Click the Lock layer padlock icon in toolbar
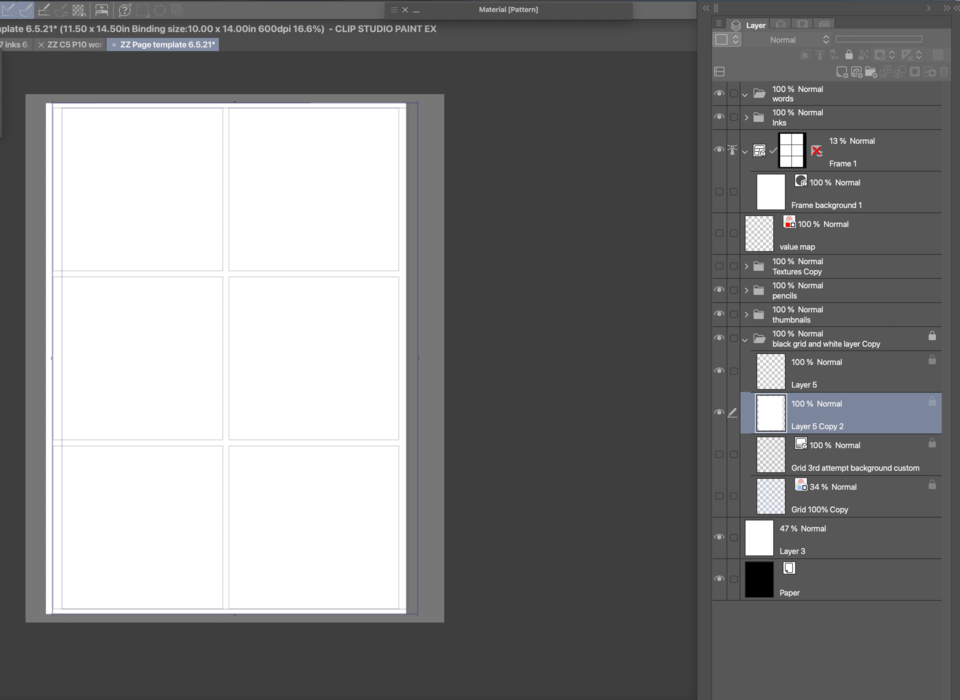This screenshot has width=960, height=700. [849, 55]
